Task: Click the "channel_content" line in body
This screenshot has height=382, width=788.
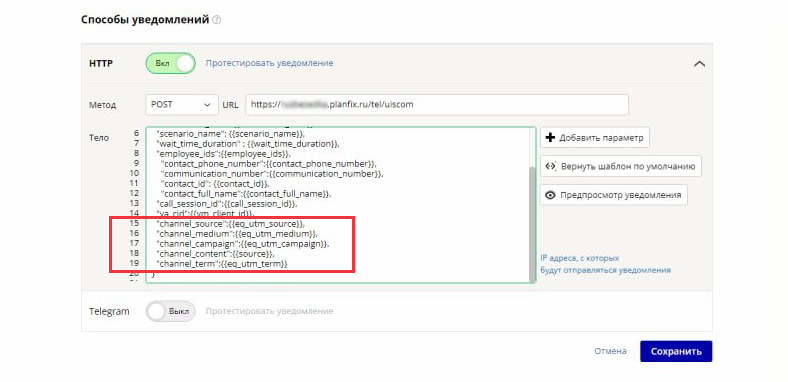Action: pyautogui.click(x=216, y=254)
